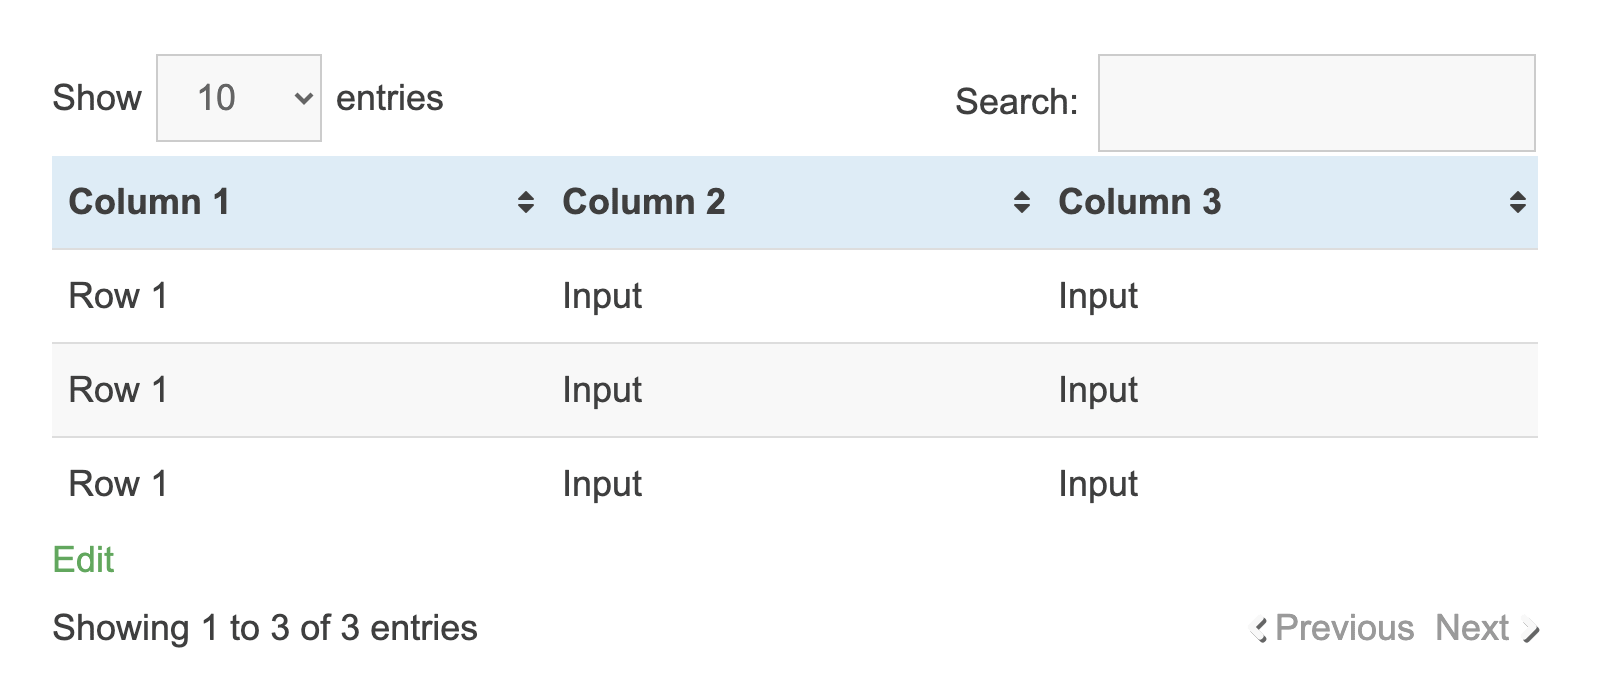This screenshot has width=1600, height=686.
Task: Click into the Search input field
Action: click(1316, 103)
